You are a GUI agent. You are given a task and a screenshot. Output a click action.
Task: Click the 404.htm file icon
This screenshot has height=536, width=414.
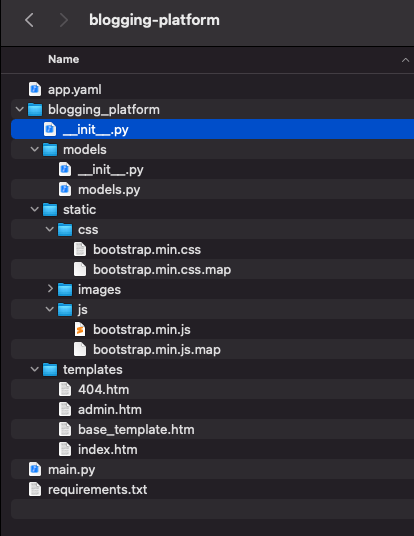65,389
